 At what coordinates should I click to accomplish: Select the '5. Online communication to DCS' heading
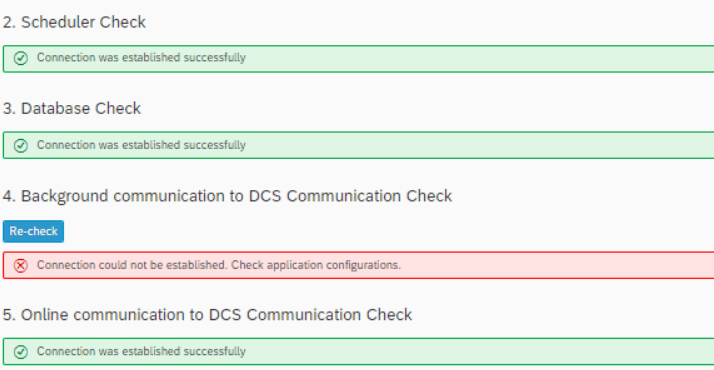click(x=207, y=314)
